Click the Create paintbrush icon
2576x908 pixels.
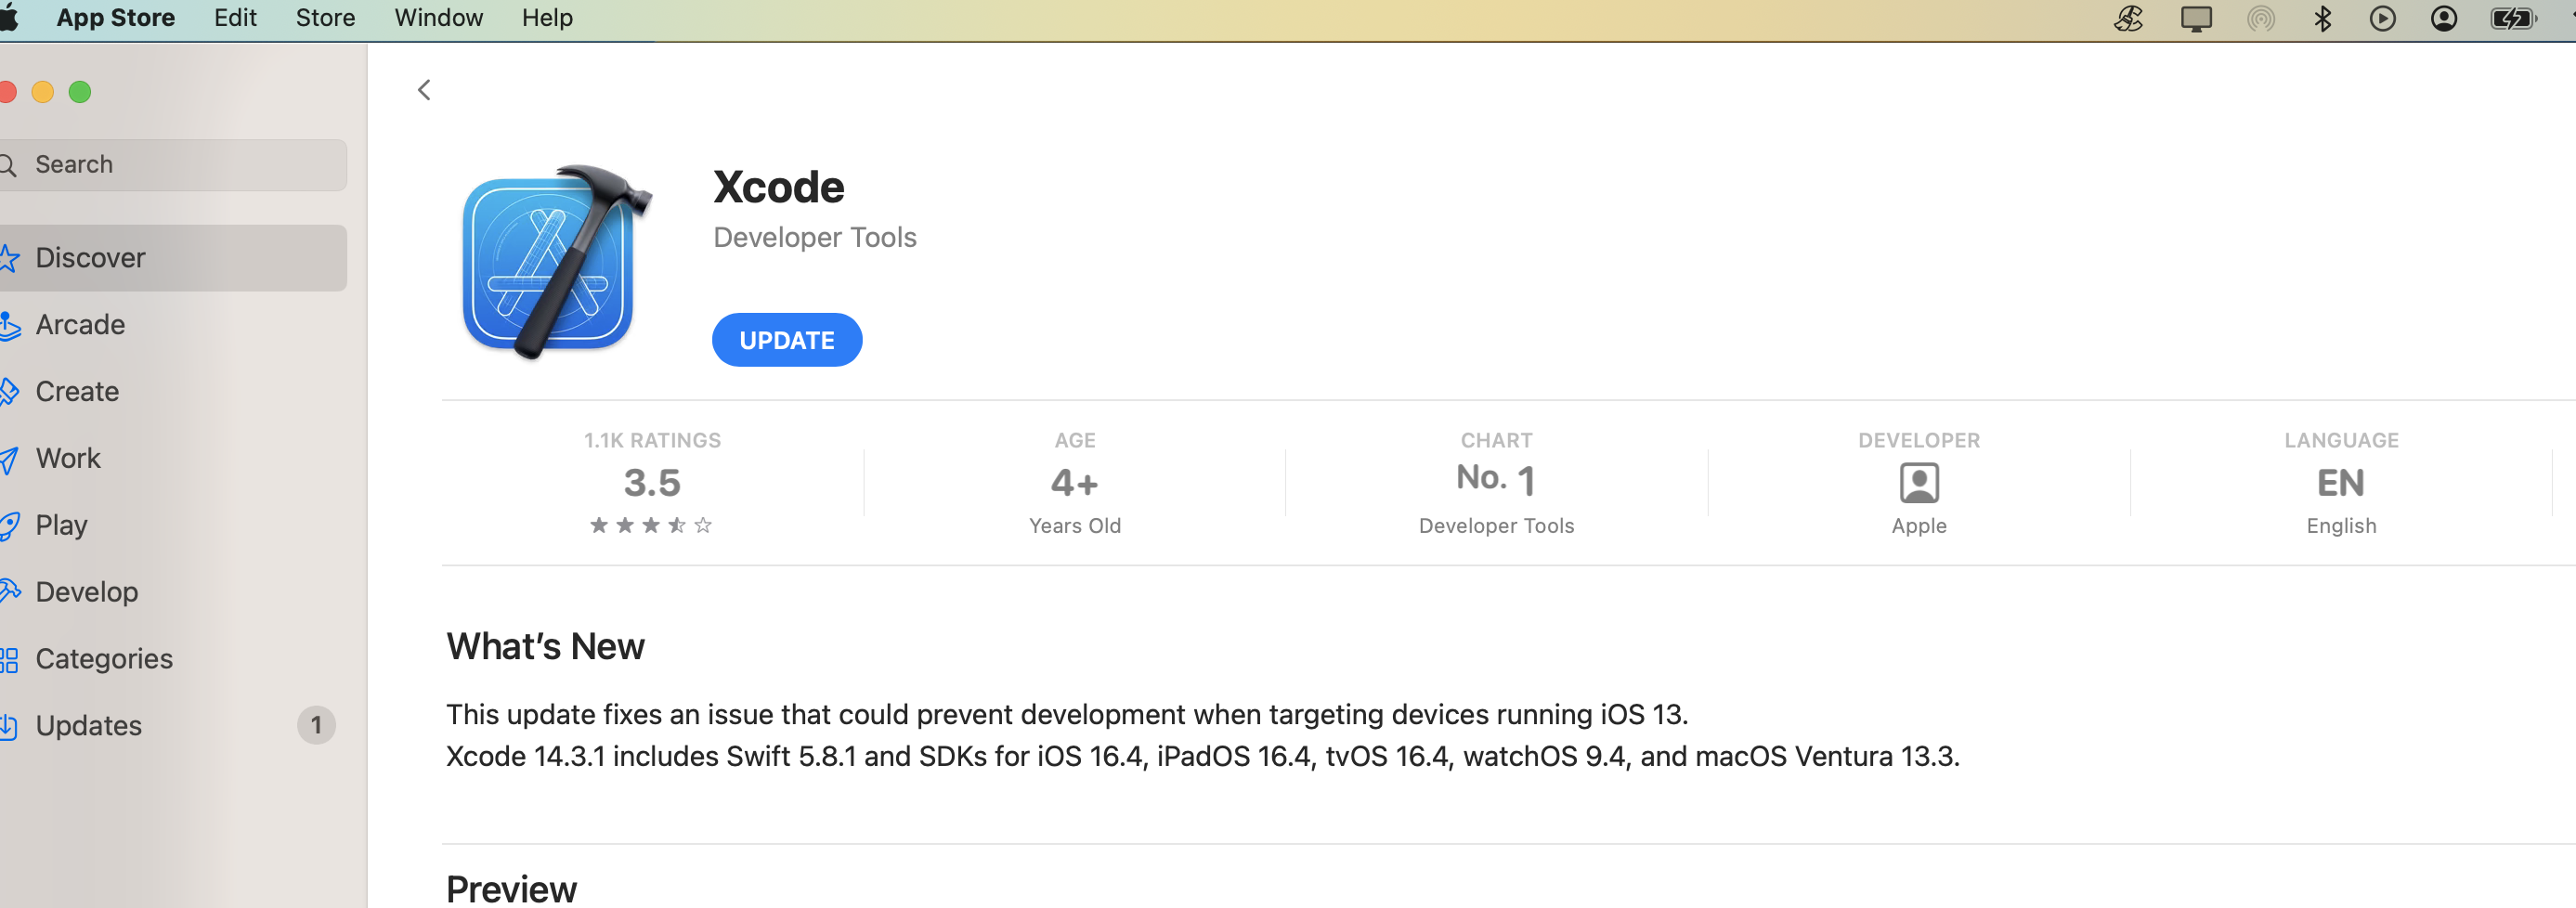tap(9, 391)
